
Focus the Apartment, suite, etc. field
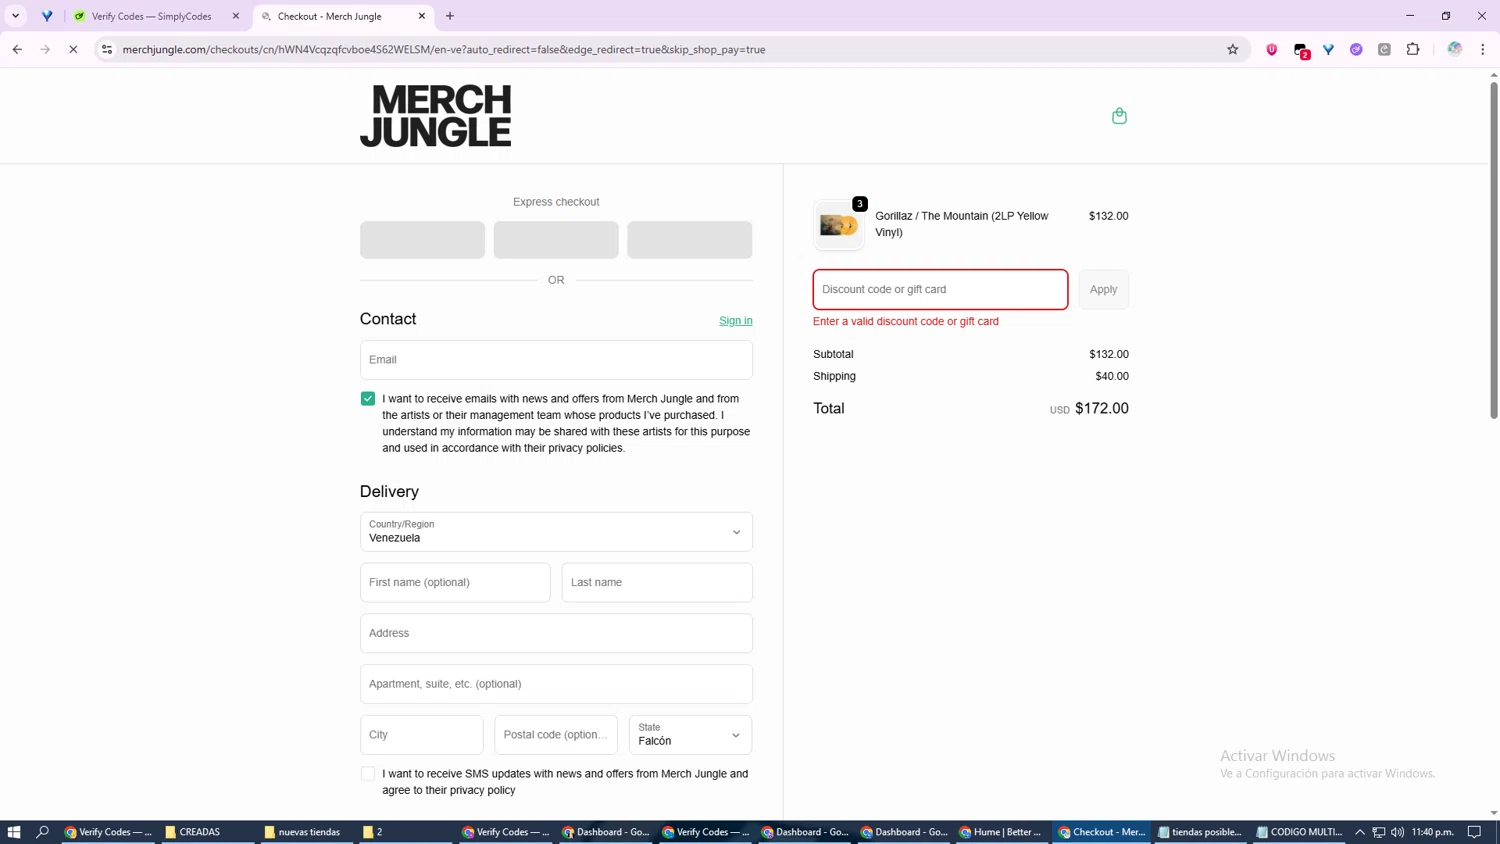[556, 684]
